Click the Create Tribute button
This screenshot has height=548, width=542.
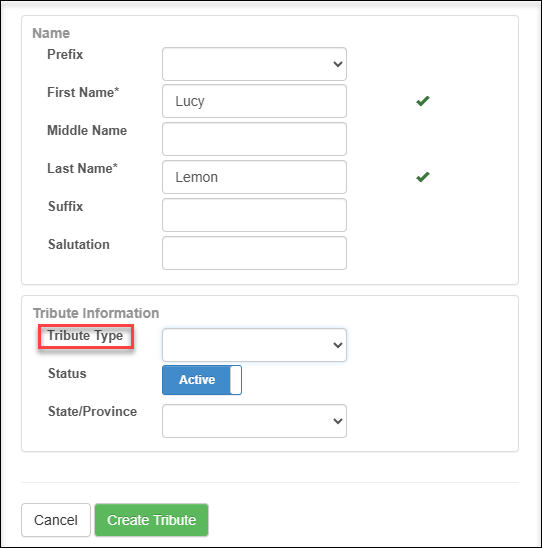click(151, 520)
